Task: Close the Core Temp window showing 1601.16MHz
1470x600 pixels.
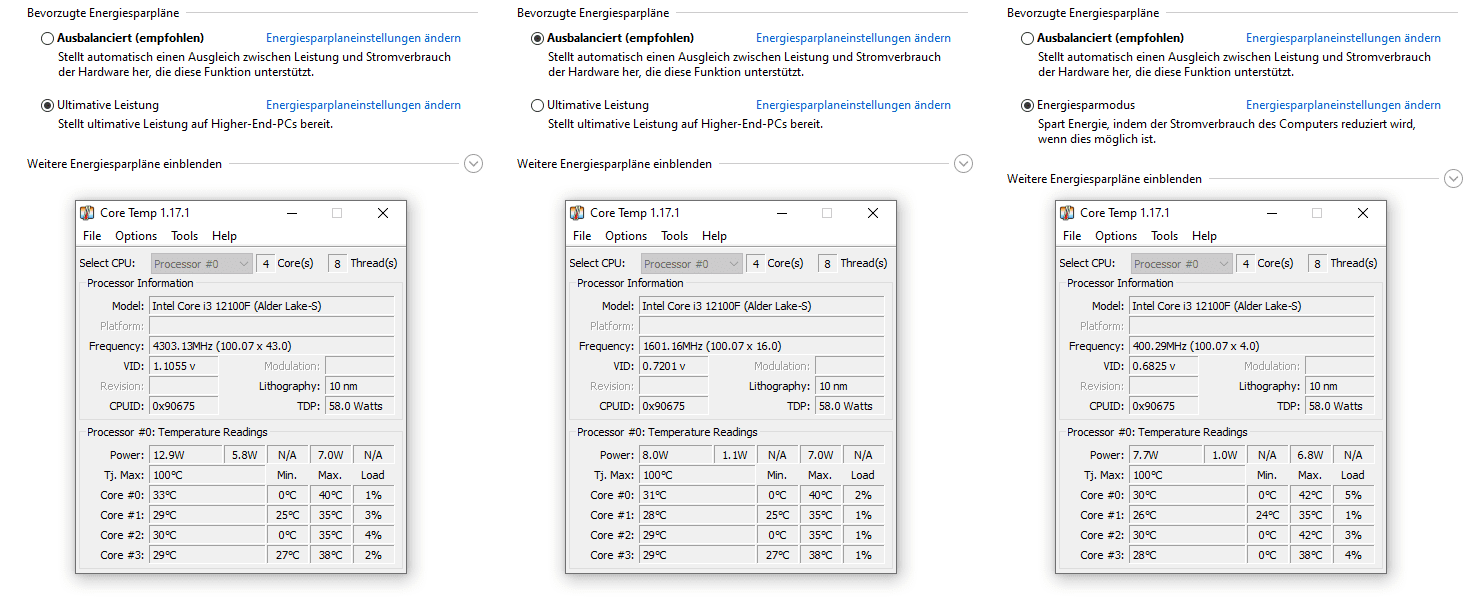Action: pos(873,213)
